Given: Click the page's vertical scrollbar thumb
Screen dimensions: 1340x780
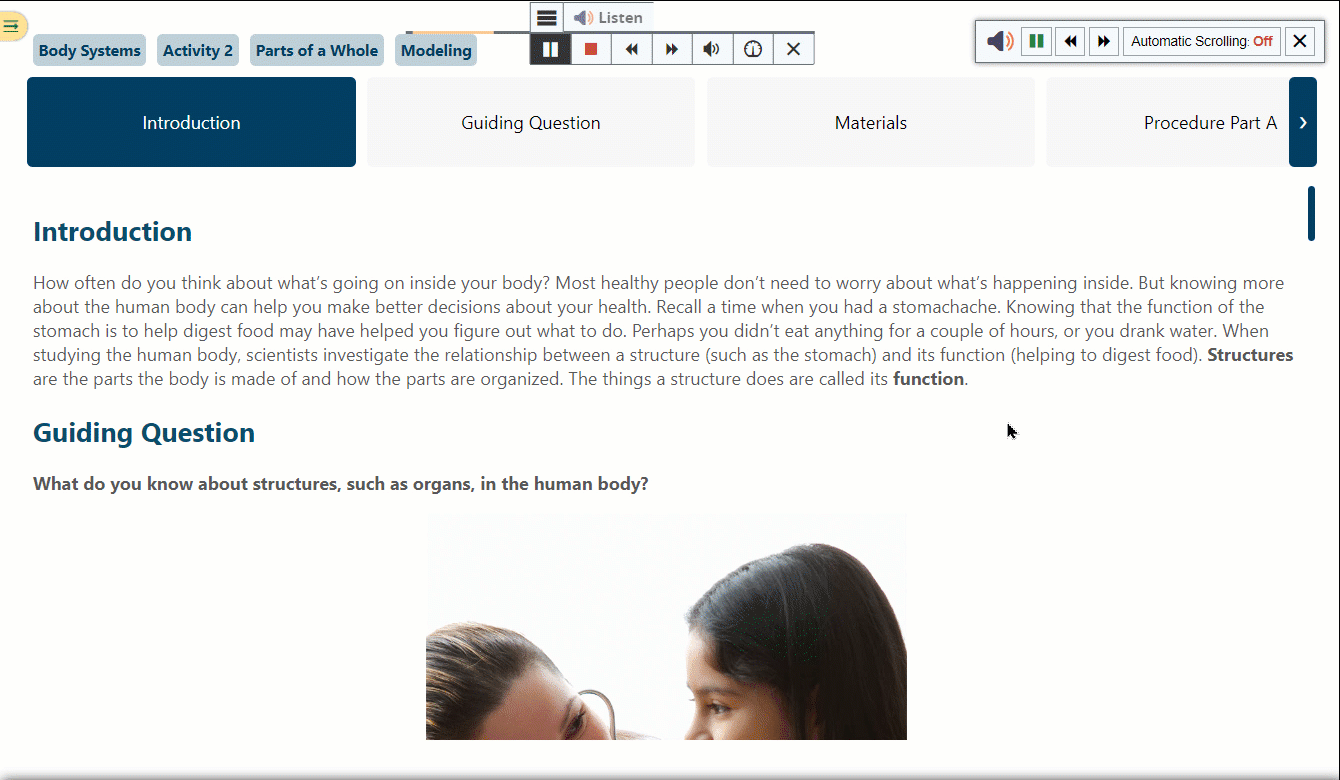Looking at the screenshot, I should pos(1311,213).
